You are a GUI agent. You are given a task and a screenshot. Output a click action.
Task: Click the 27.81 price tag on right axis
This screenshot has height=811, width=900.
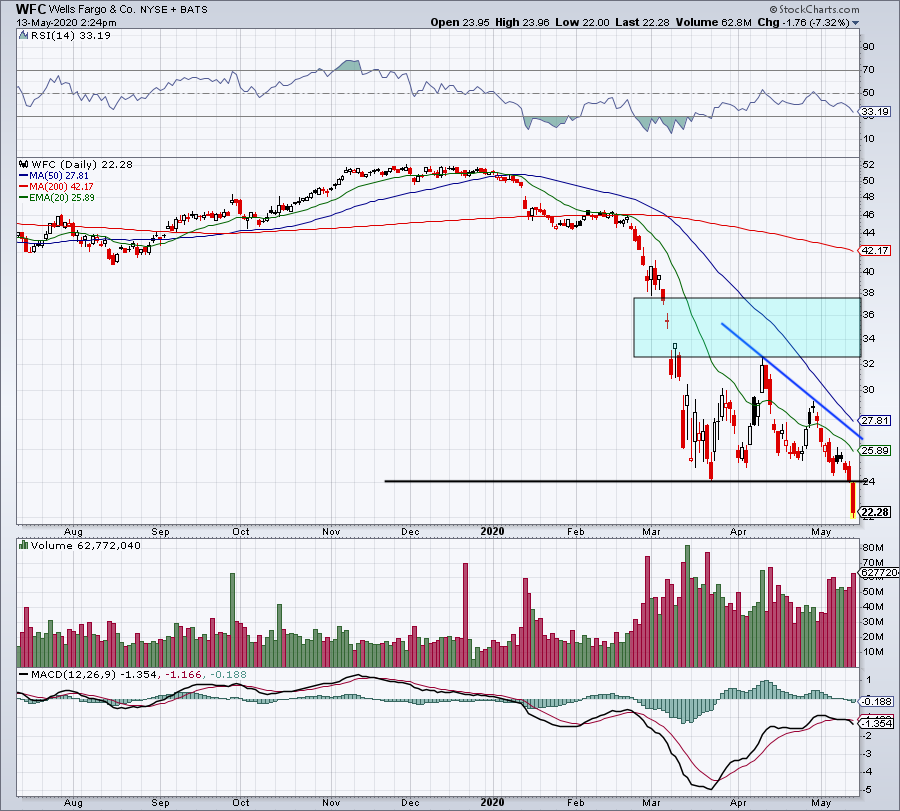(875, 420)
